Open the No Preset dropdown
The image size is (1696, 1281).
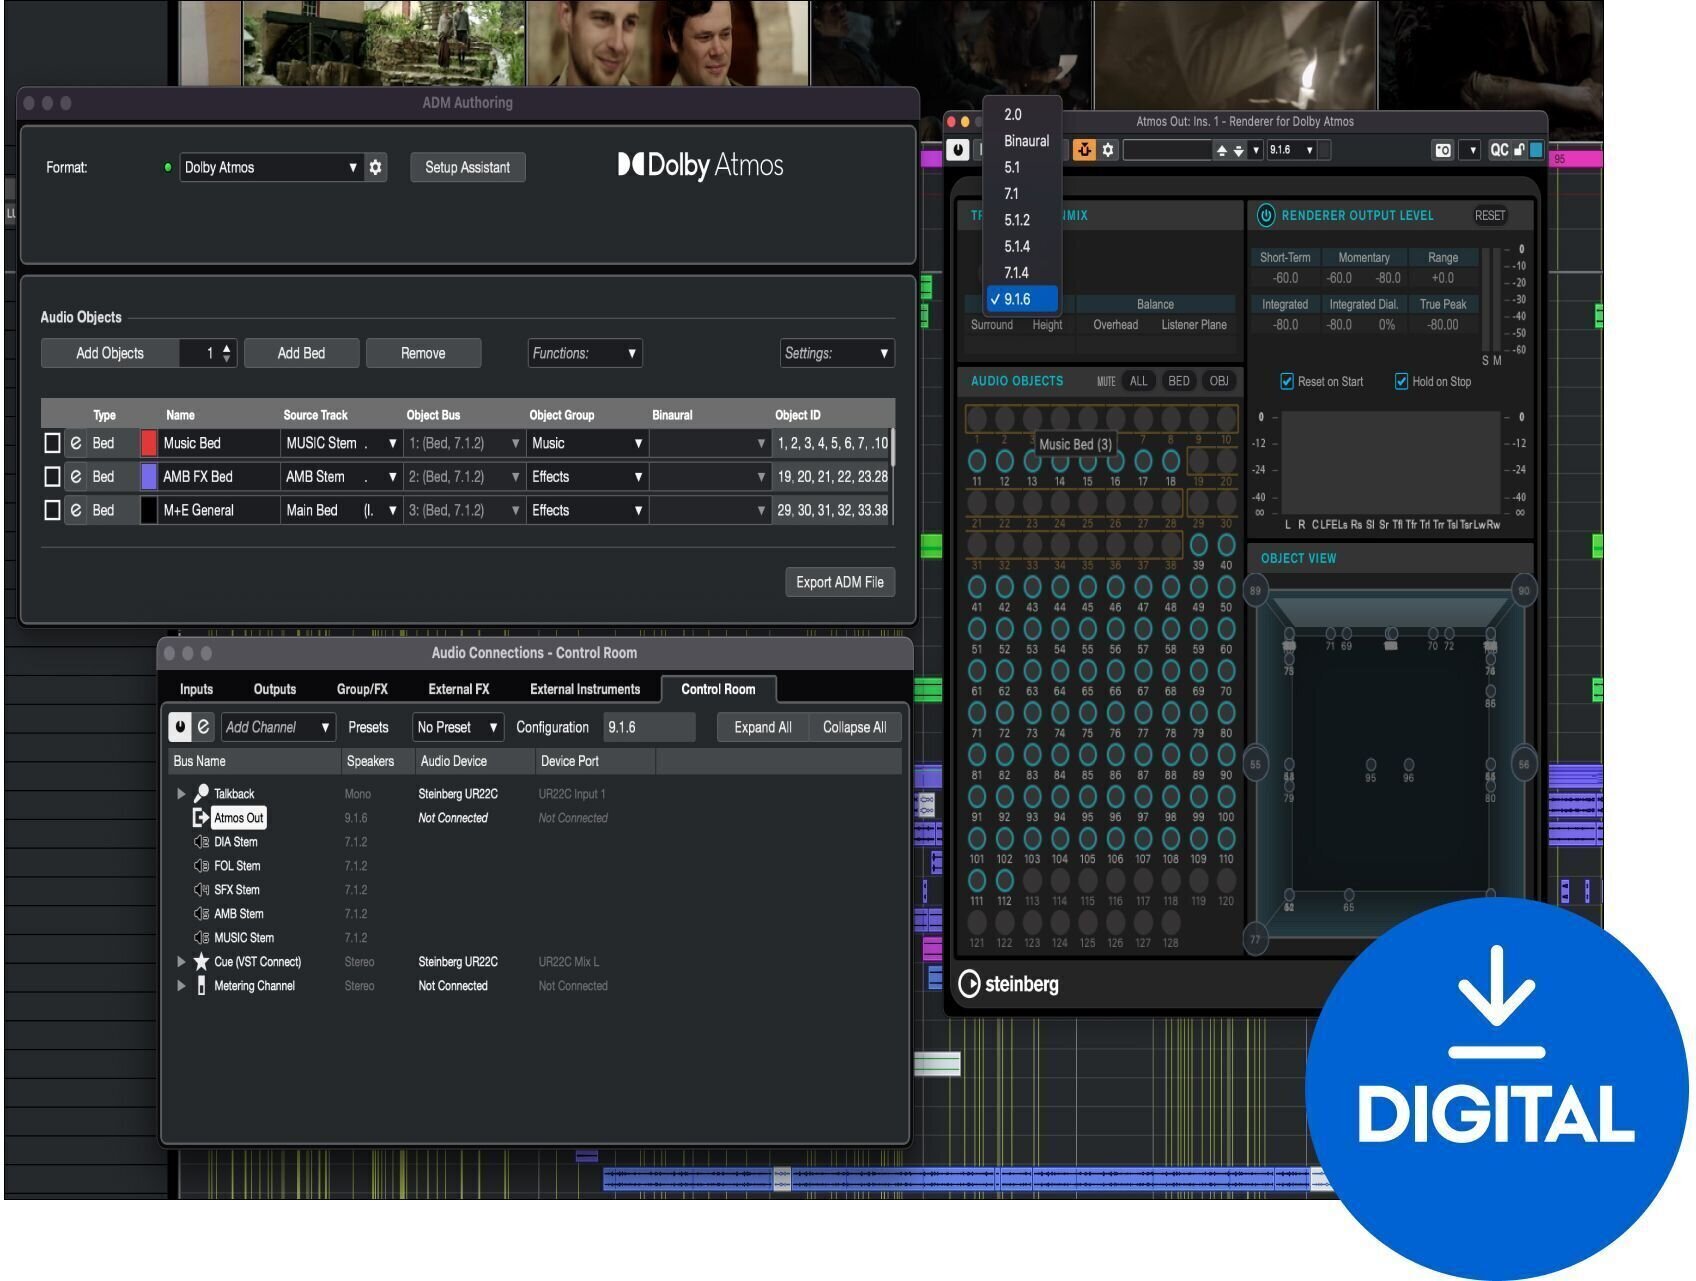click(457, 727)
